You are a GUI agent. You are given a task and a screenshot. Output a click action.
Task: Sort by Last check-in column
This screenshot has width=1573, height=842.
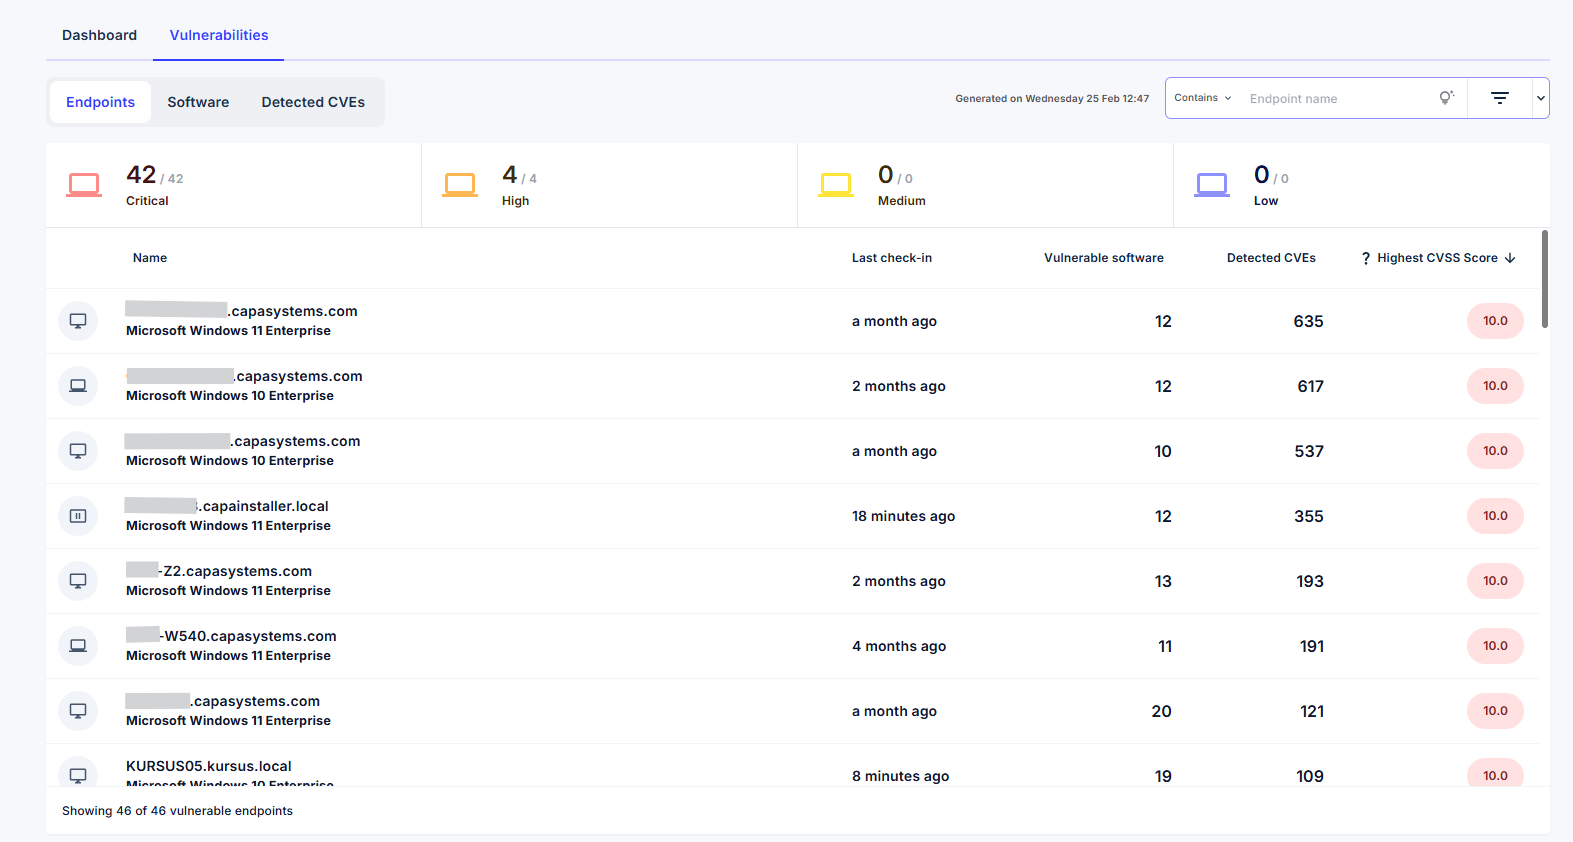(892, 258)
